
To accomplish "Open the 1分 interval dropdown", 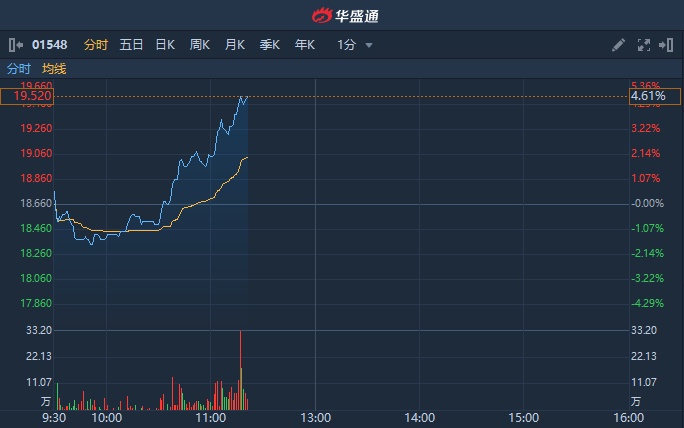I will pyautogui.click(x=347, y=45).
